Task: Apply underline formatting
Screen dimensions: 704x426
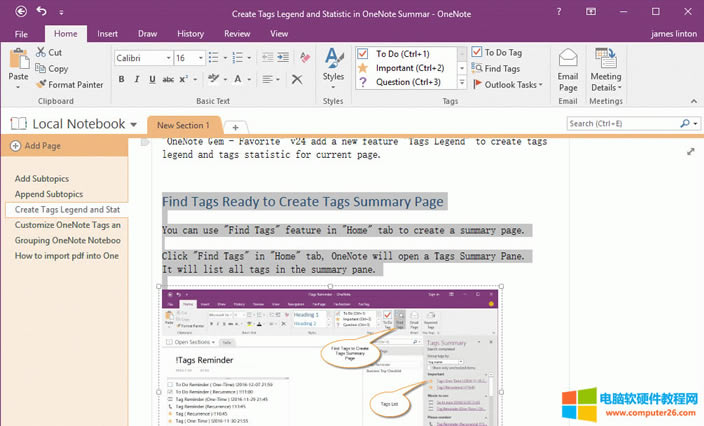Action: [x=151, y=79]
